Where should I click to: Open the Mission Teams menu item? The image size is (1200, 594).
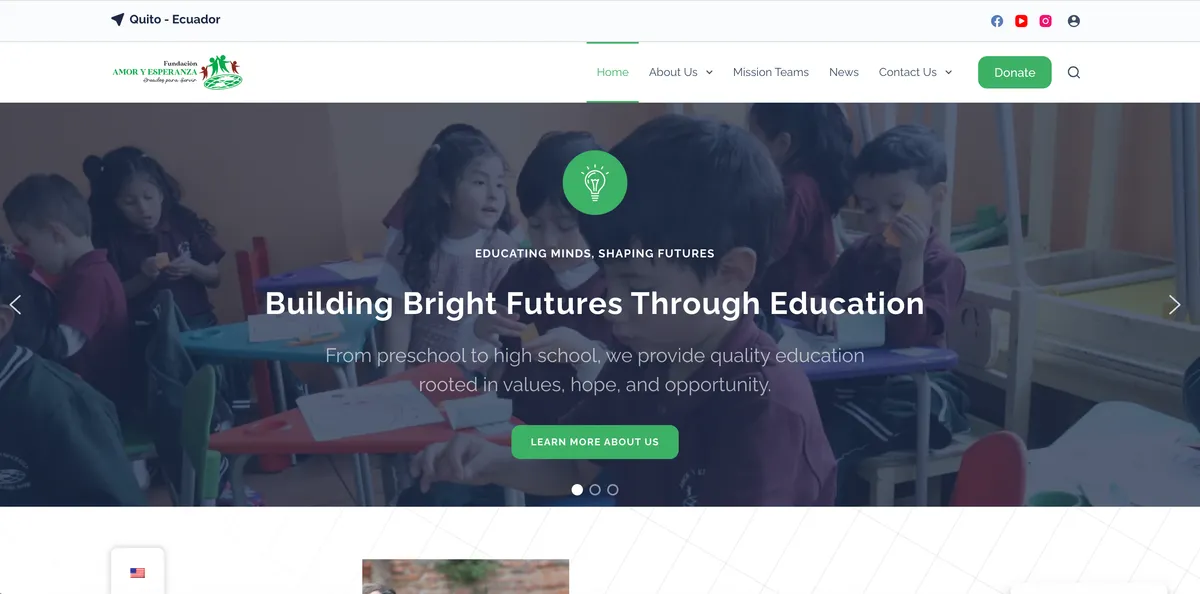point(771,72)
